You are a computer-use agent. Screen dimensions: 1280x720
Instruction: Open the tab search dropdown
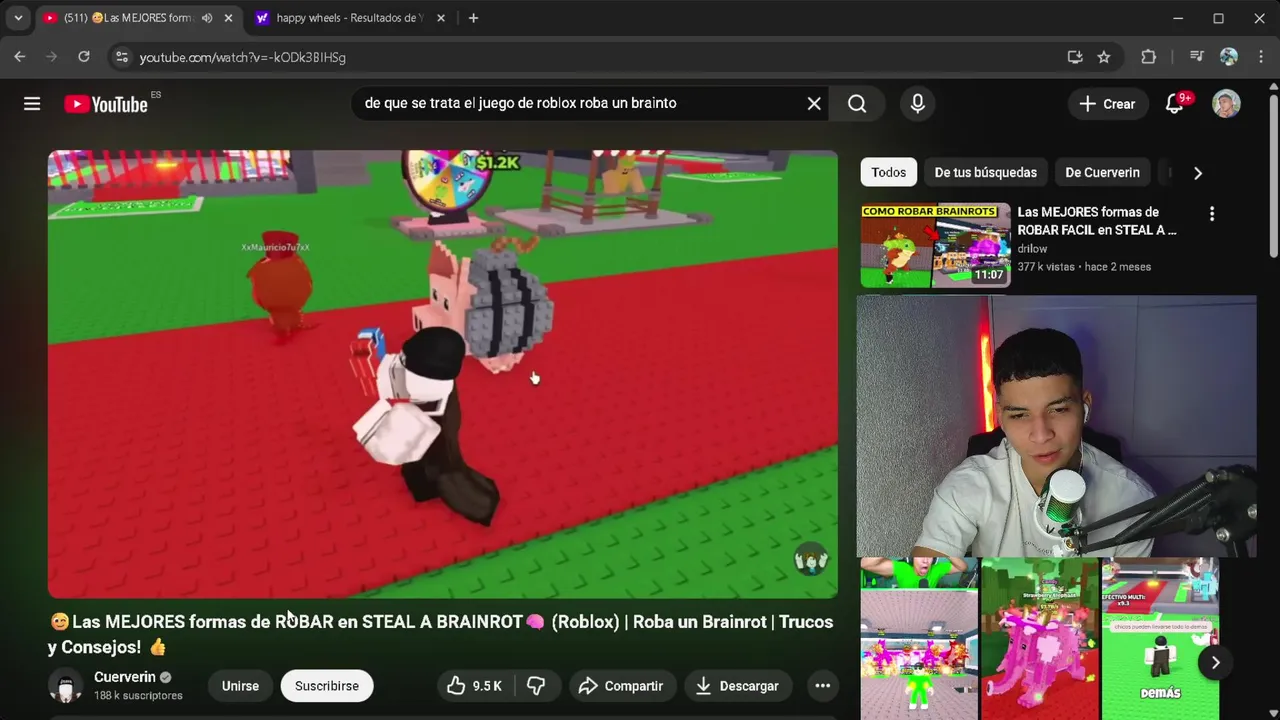pyautogui.click(x=18, y=18)
